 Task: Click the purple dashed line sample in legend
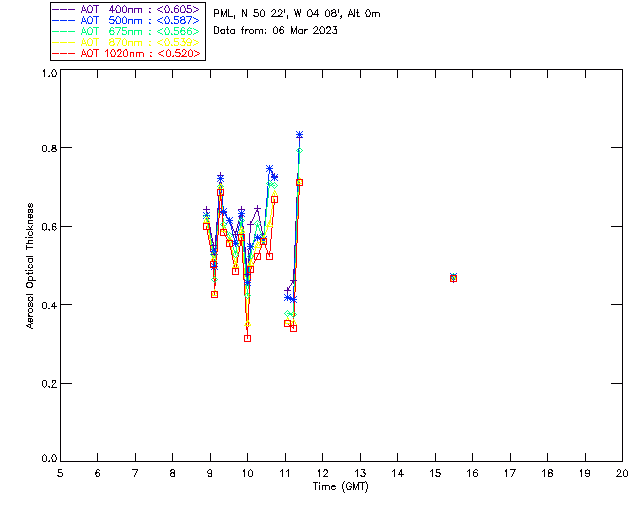[x=64, y=10]
